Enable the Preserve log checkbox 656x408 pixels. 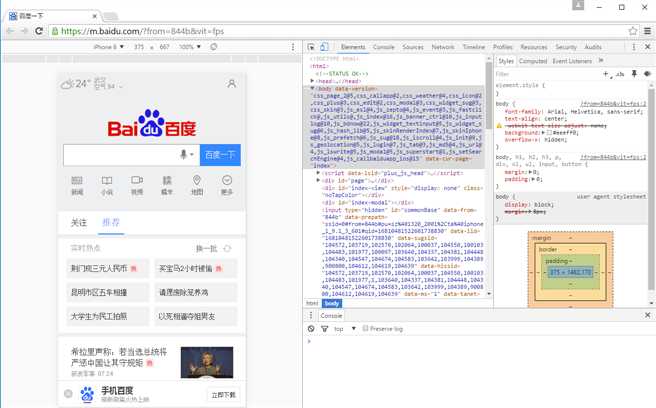point(365,328)
